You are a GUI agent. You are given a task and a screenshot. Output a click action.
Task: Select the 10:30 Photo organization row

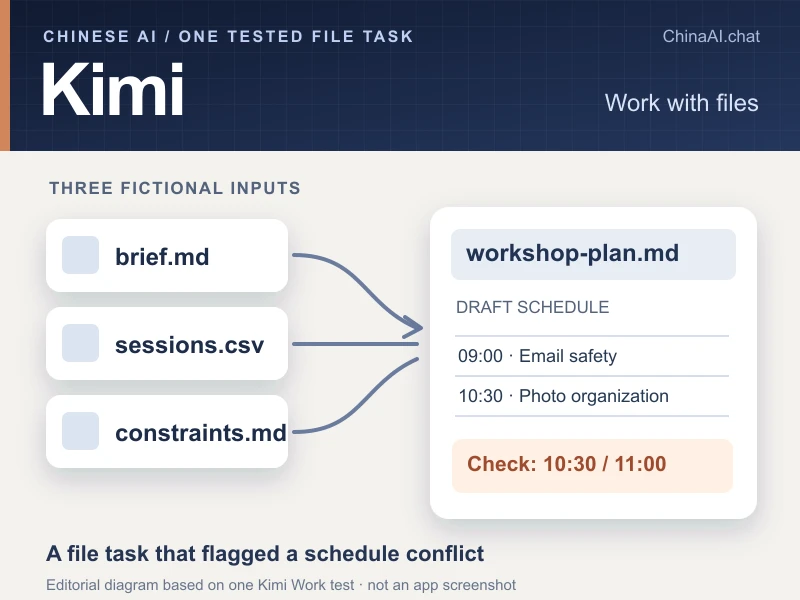tap(592, 396)
